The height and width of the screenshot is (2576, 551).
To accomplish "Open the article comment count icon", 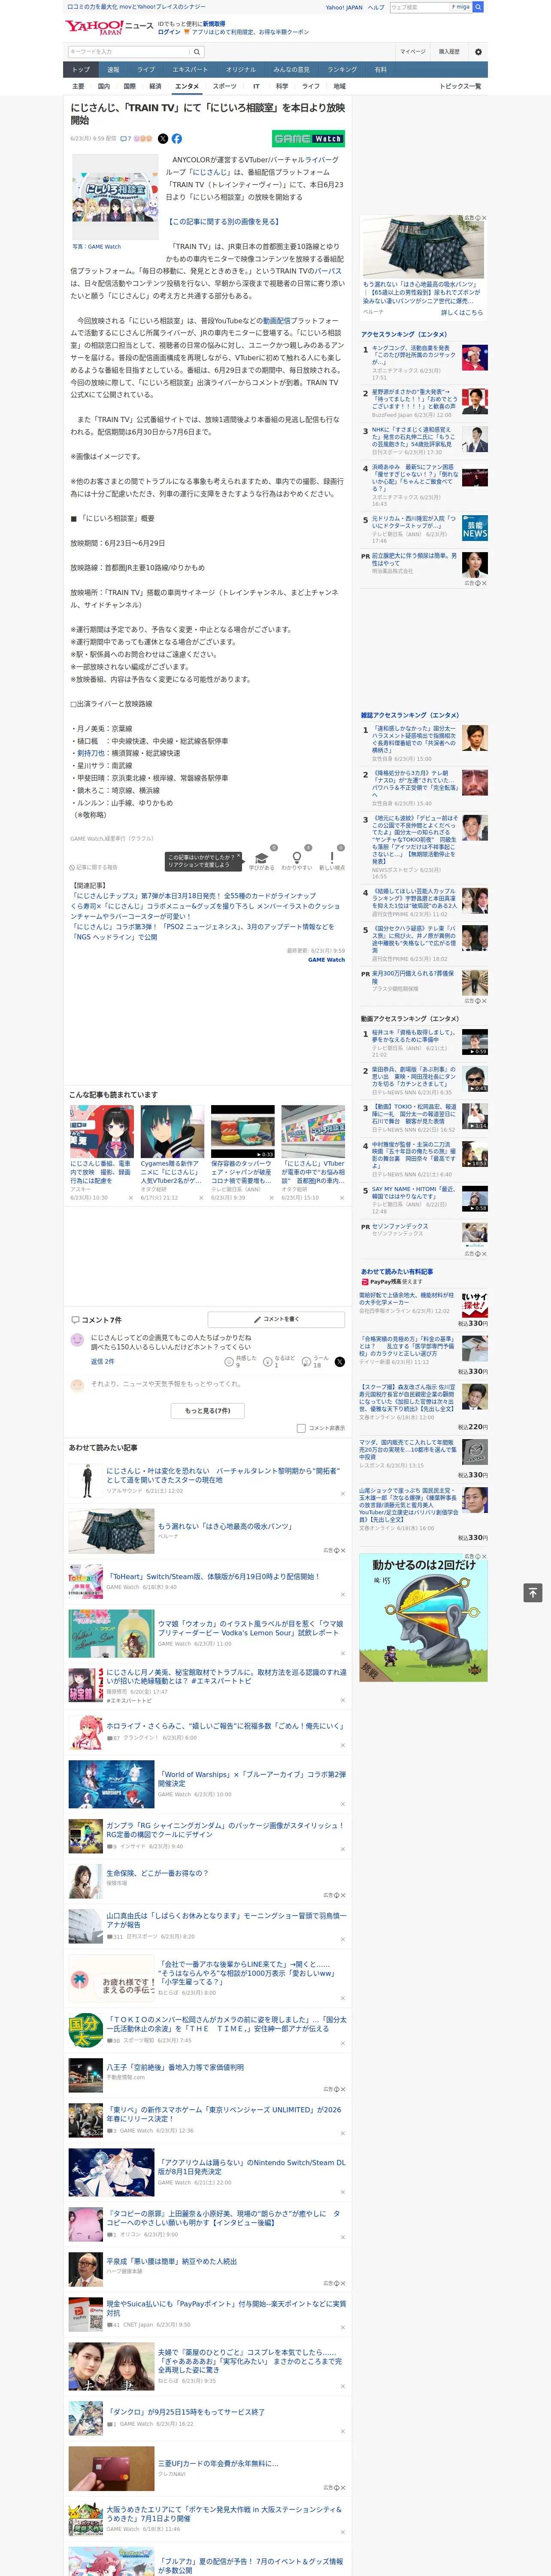I will [126, 139].
